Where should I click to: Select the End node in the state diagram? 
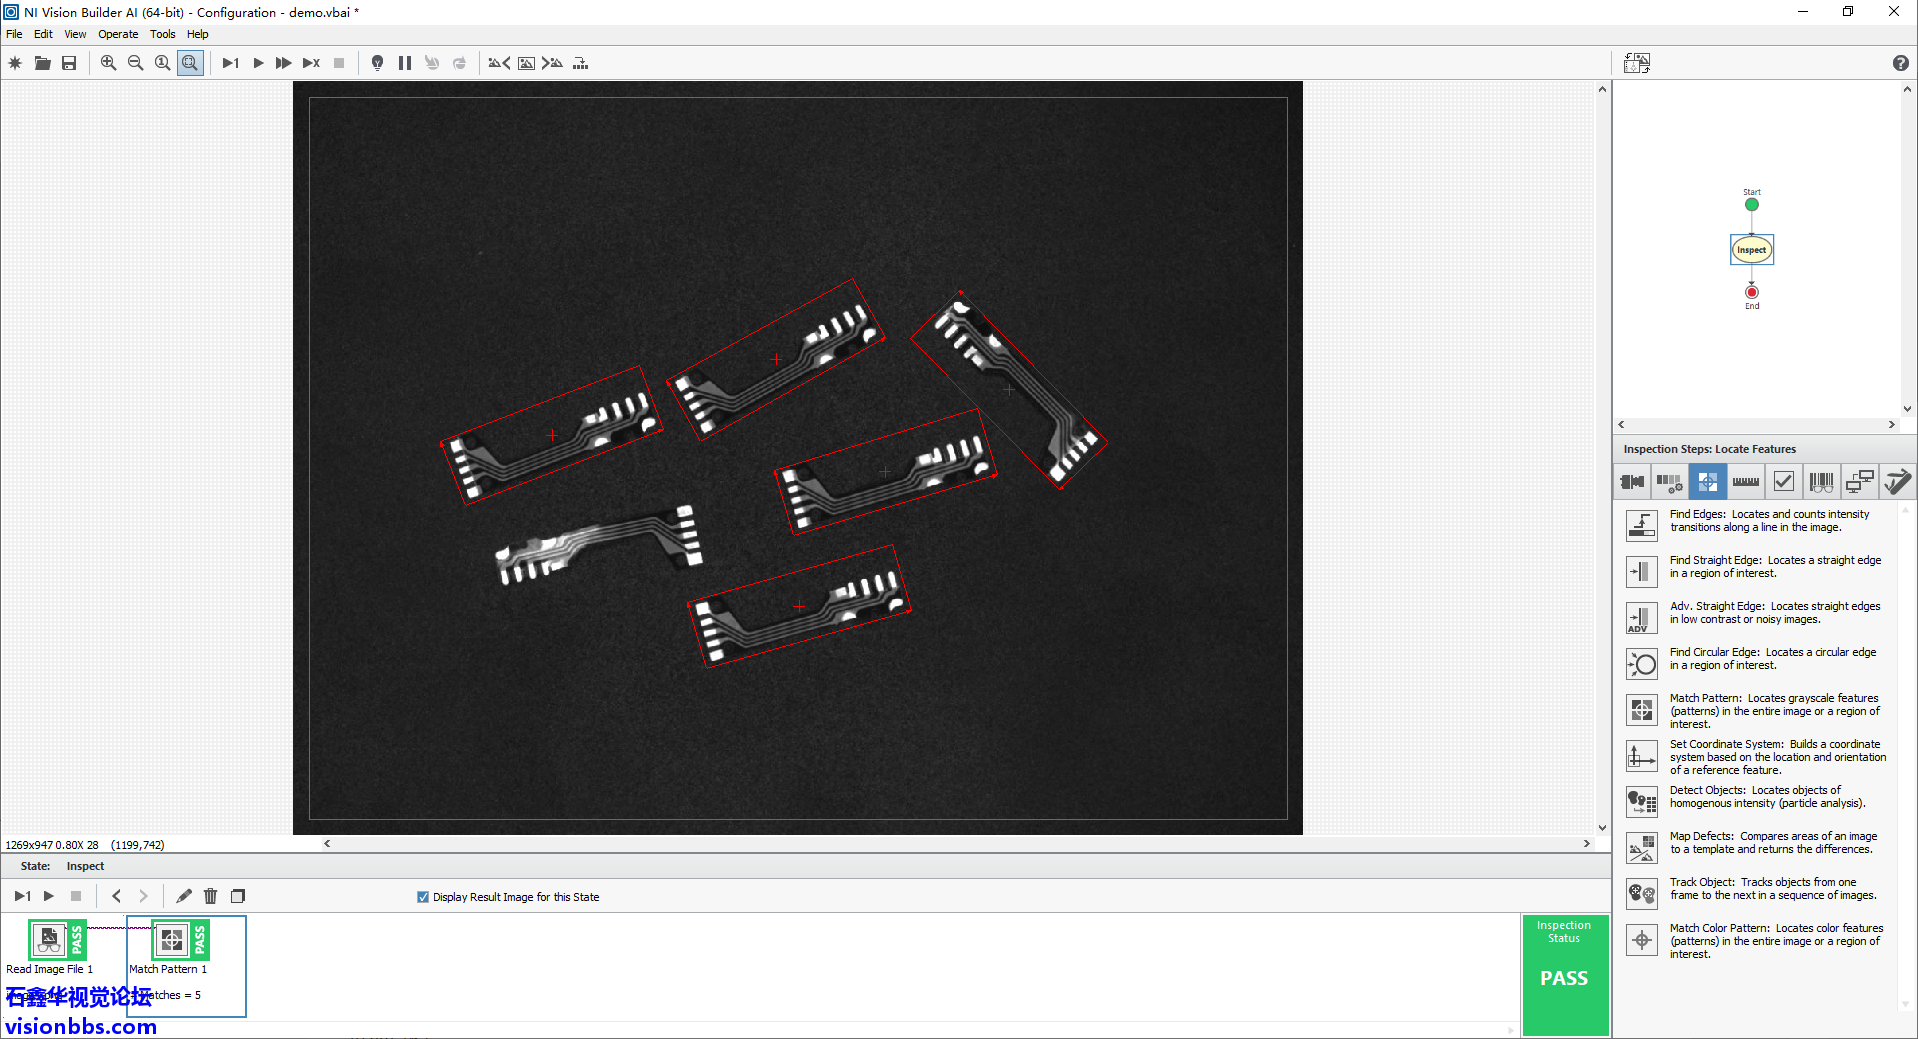[x=1752, y=292]
